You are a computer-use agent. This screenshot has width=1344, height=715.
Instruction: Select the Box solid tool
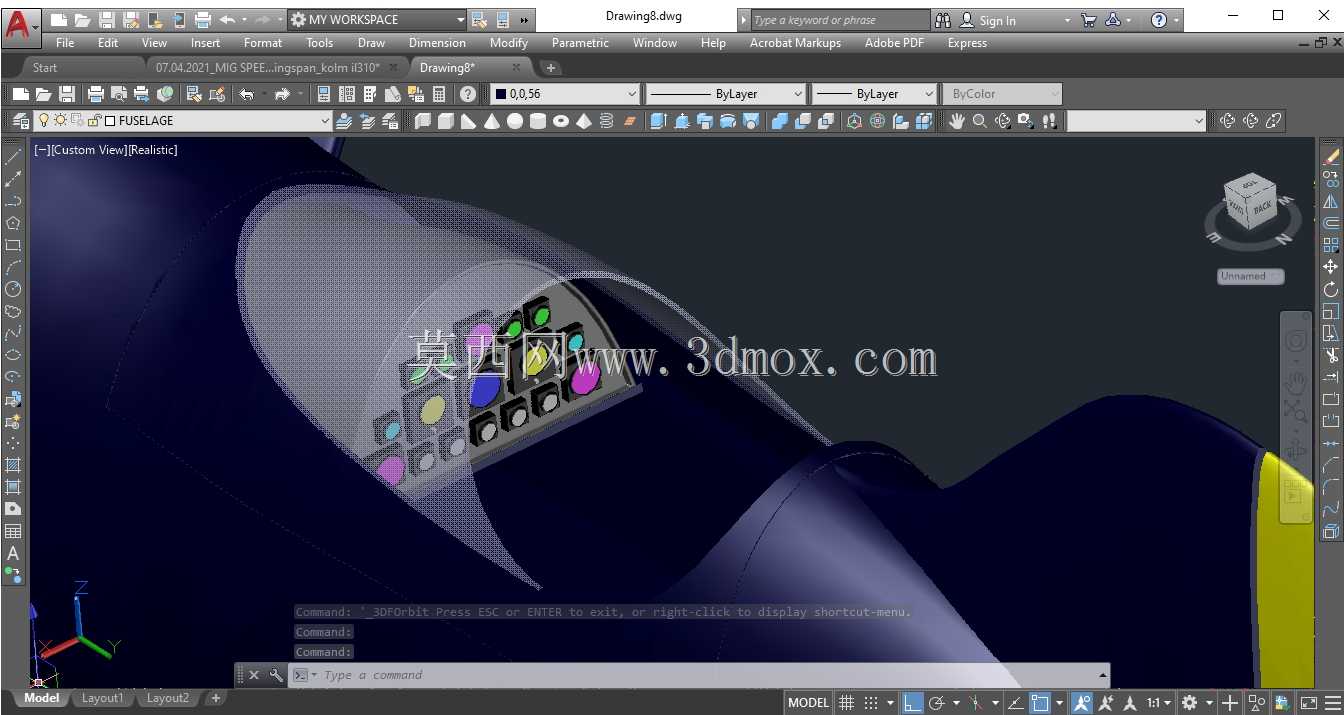pyautogui.click(x=446, y=121)
